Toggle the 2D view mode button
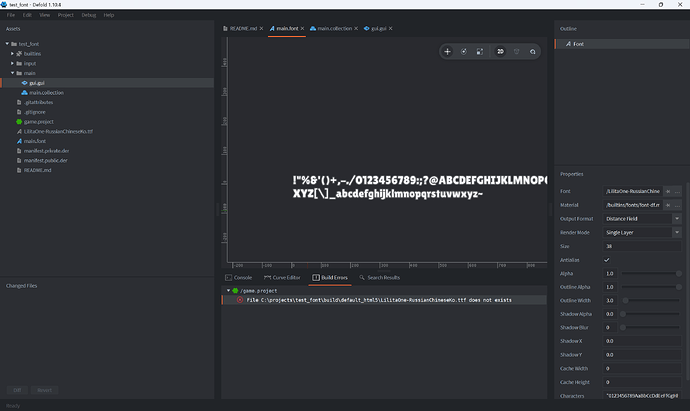The width and height of the screenshot is (690, 411). [x=500, y=51]
